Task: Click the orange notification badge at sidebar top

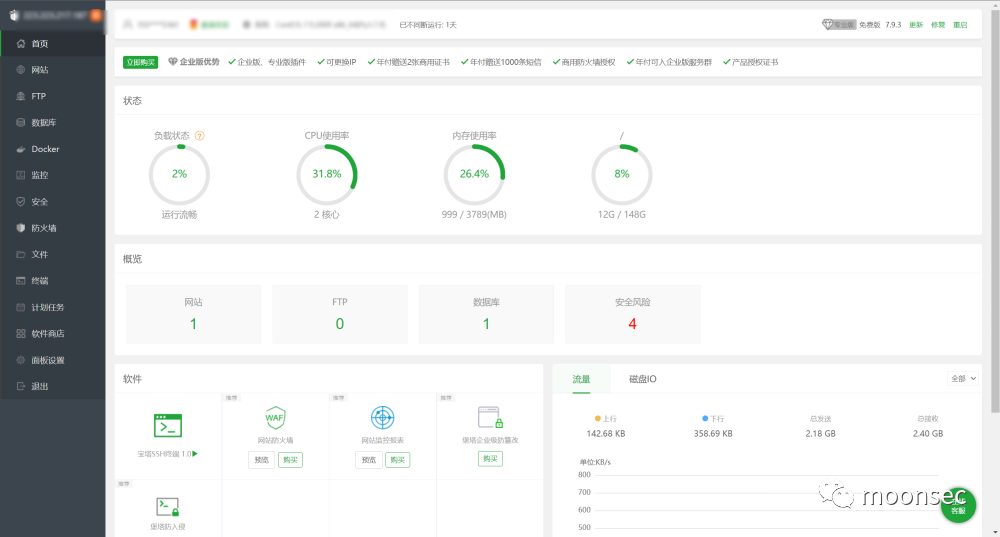Action: 96,15
